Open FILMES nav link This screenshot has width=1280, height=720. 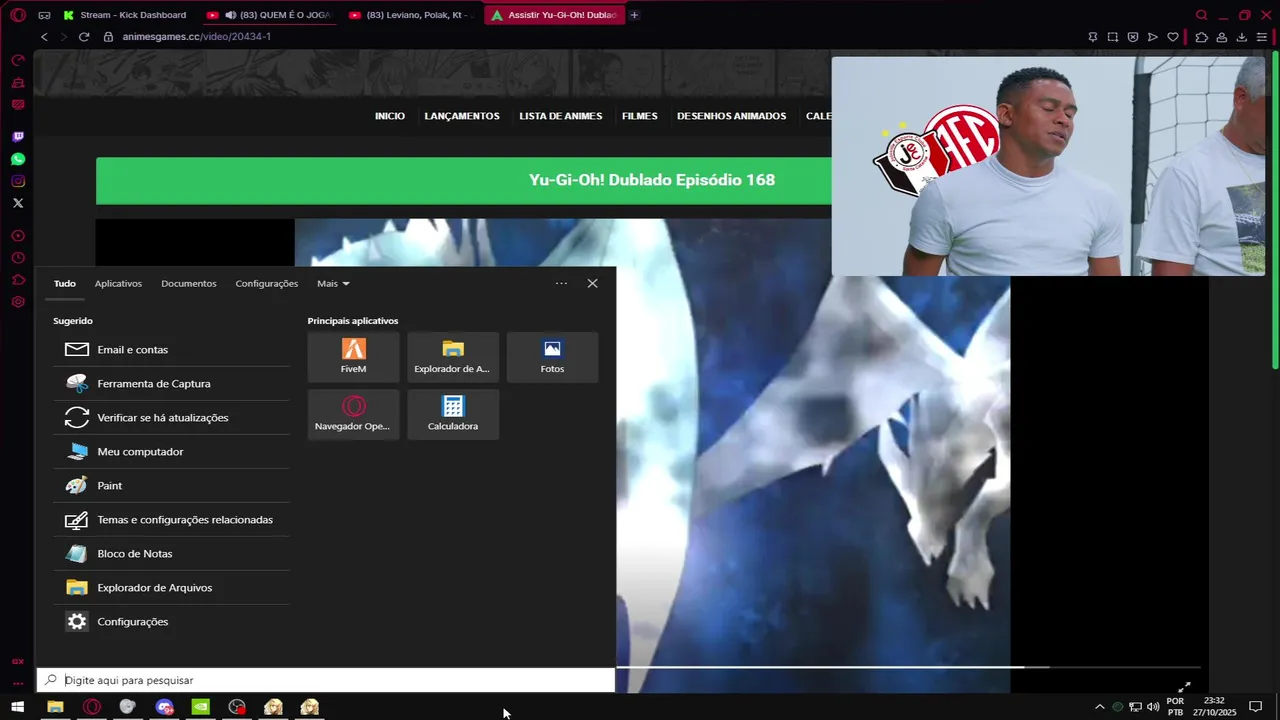[x=640, y=116]
